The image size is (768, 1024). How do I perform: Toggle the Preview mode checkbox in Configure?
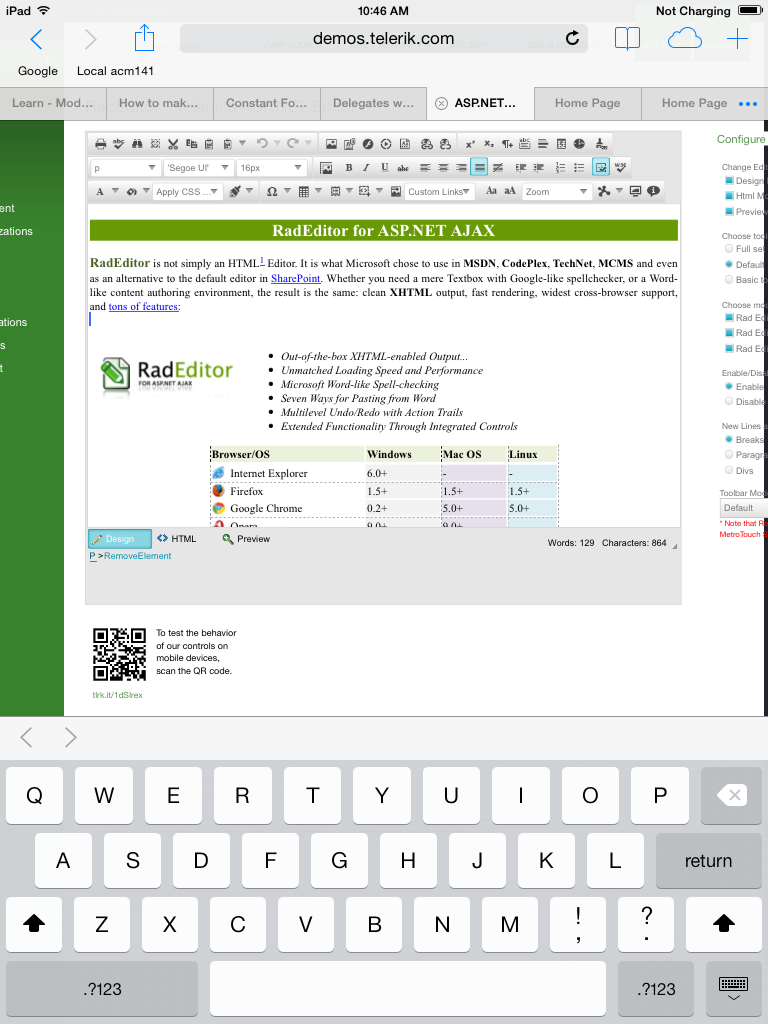(x=729, y=211)
